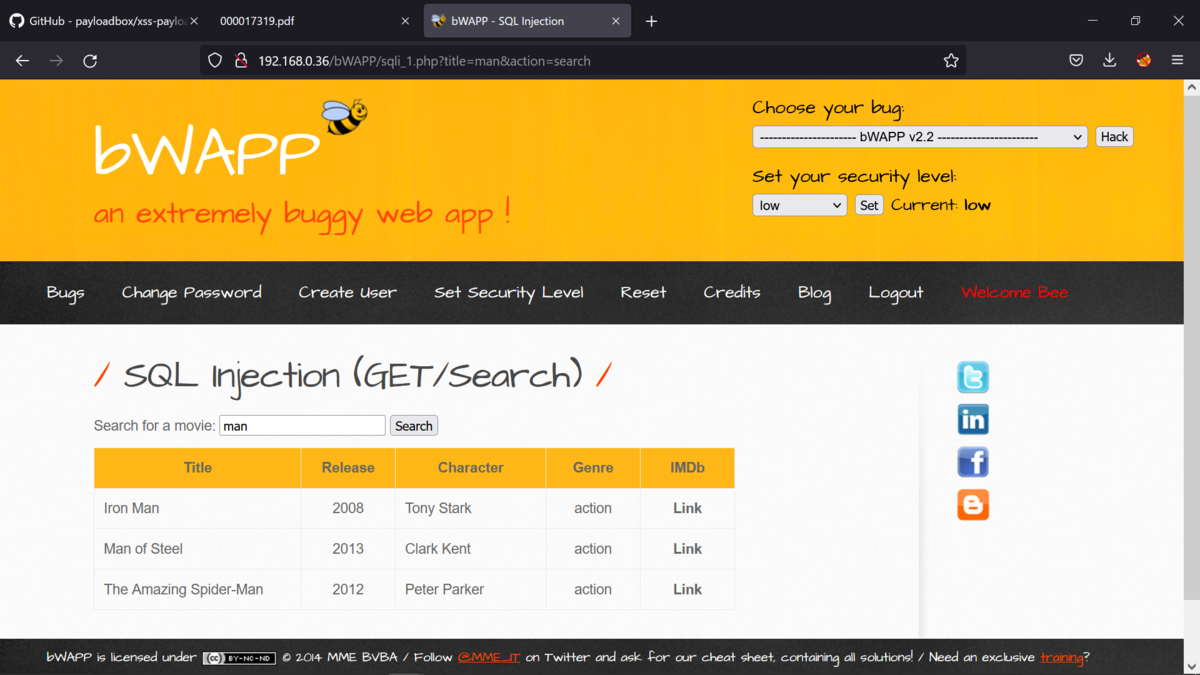The image size is (1200, 675).
Task: Open Set Security Level menu item
Action: click(x=509, y=293)
